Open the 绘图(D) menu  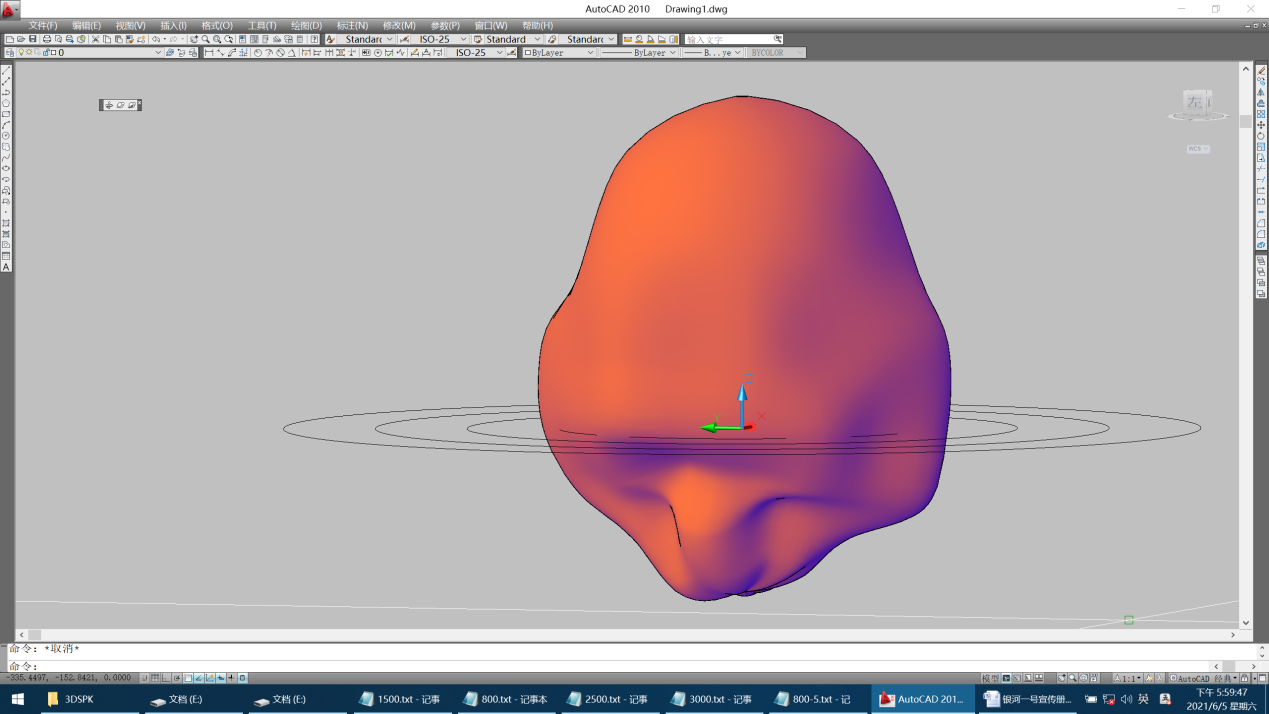click(x=306, y=25)
